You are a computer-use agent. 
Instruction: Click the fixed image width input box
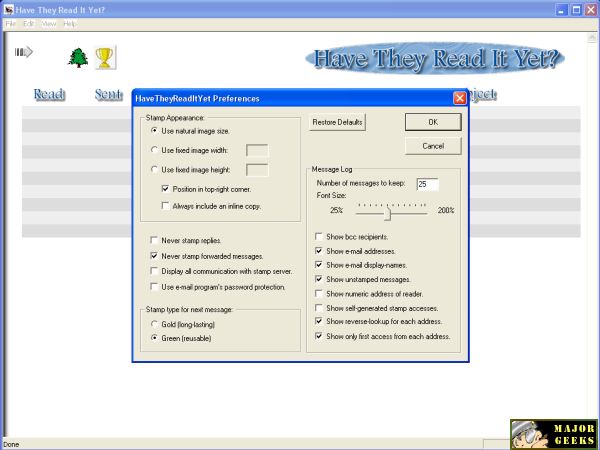(257, 150)
